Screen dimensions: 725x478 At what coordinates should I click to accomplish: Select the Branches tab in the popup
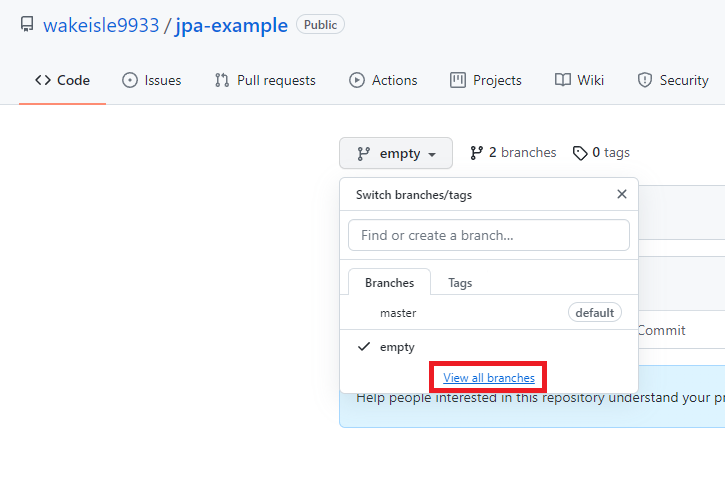389,282
